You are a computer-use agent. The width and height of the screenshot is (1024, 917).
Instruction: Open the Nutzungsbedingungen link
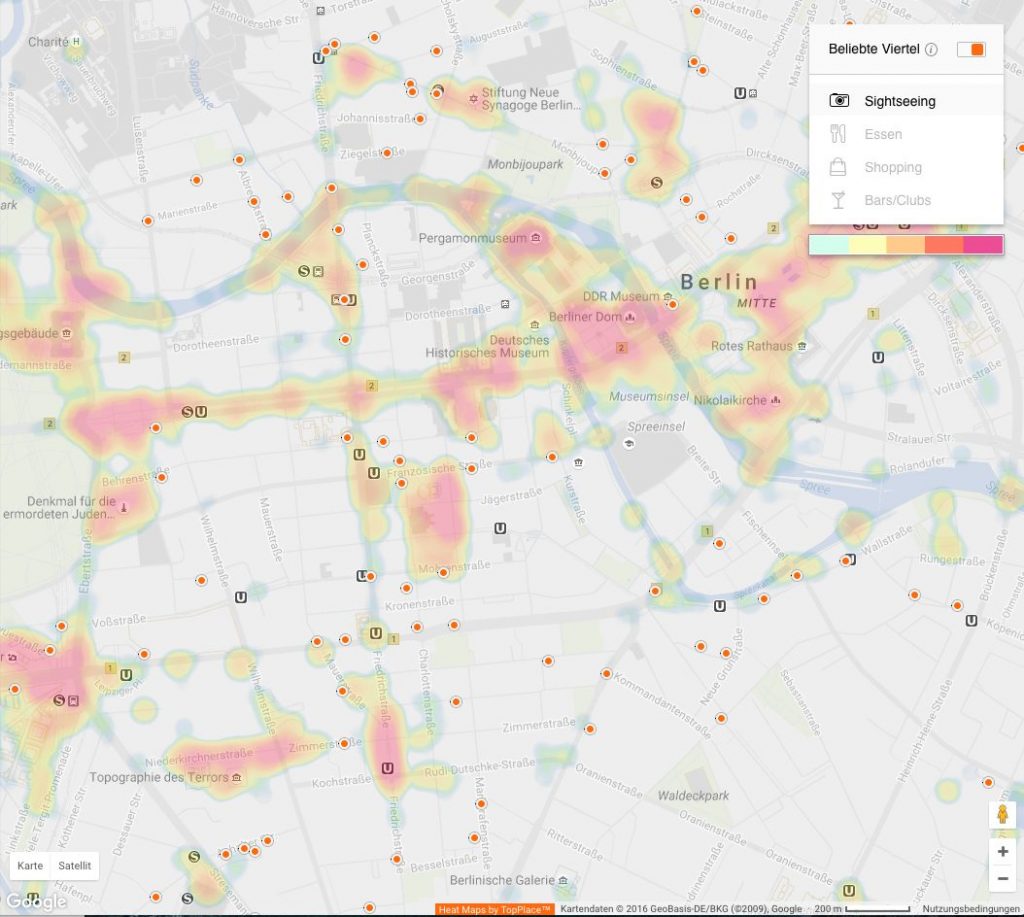971,909
